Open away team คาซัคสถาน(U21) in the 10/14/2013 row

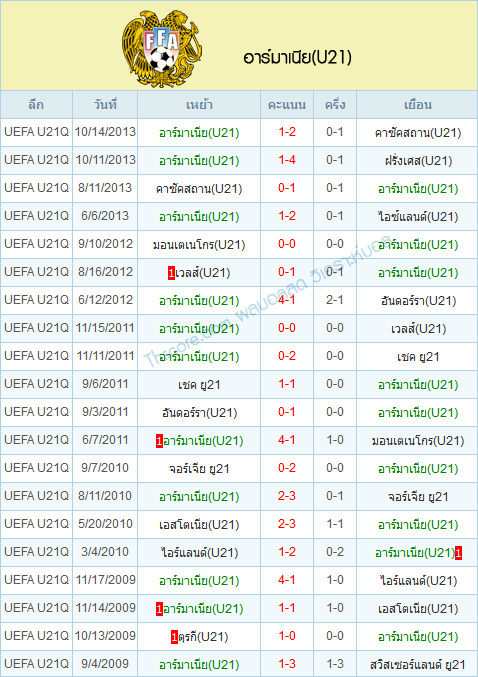click(x=418, y=133)
